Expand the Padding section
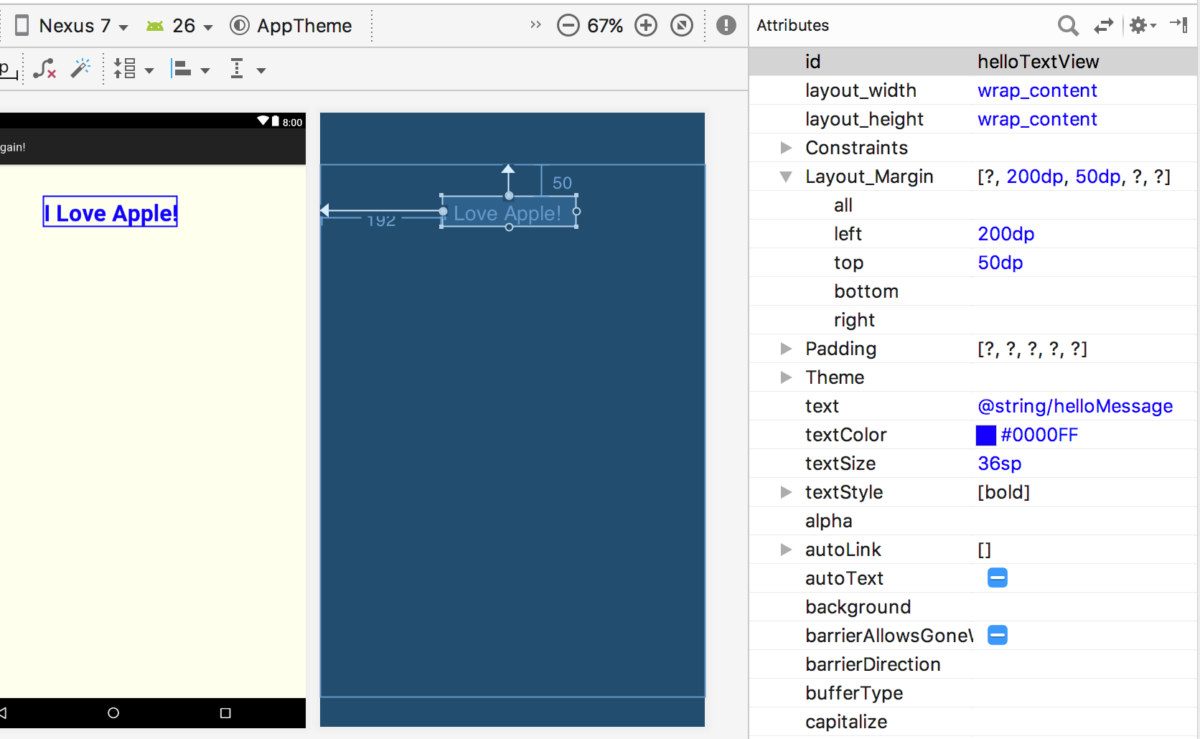 point(787,349)
